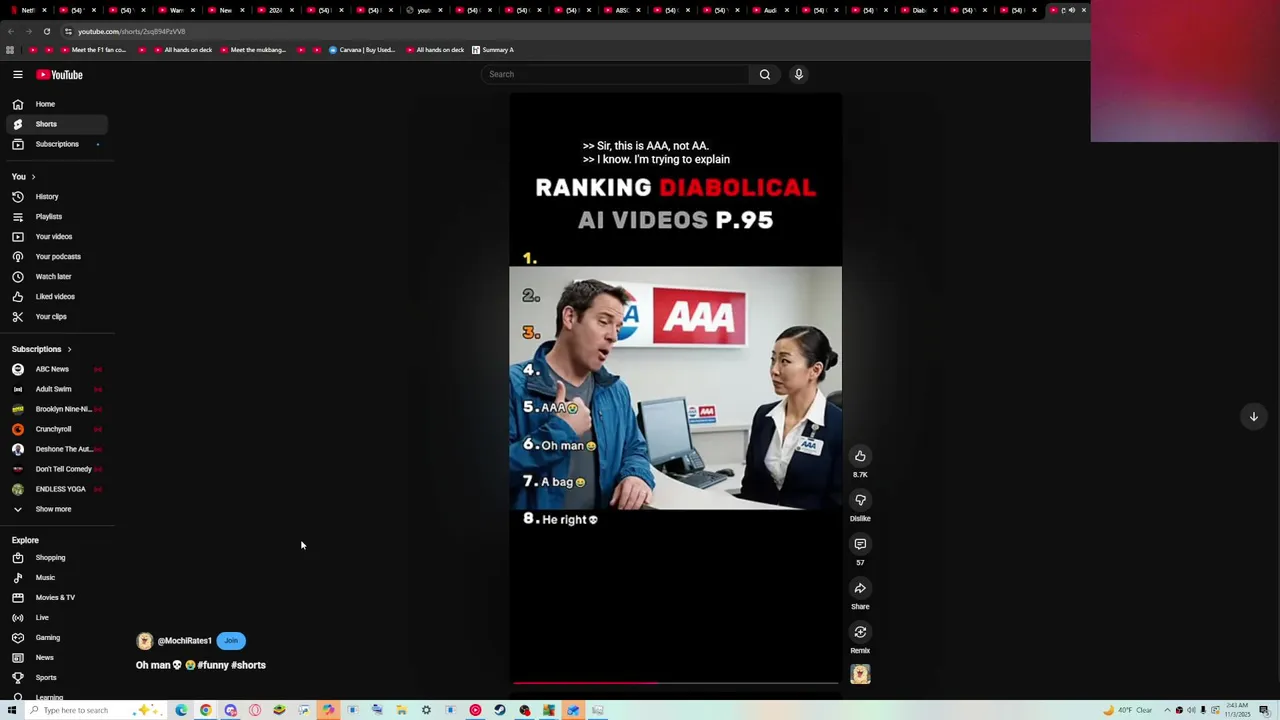The height and width of the screenshot is (720, 1280).
Task: Like this Short with thumbs-up
Action: tap(860, 456)
